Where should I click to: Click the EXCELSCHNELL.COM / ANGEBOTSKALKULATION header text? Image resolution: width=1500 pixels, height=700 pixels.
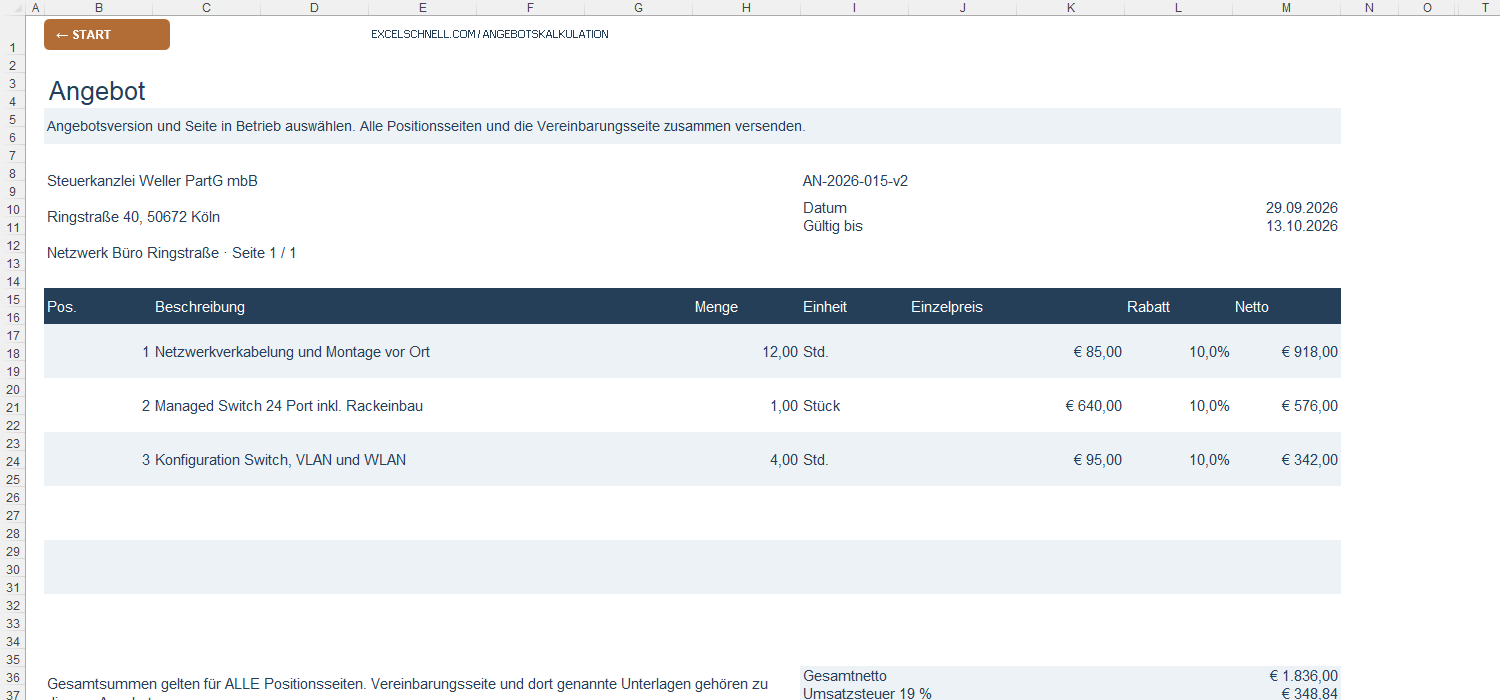click(x=490, y=34)
